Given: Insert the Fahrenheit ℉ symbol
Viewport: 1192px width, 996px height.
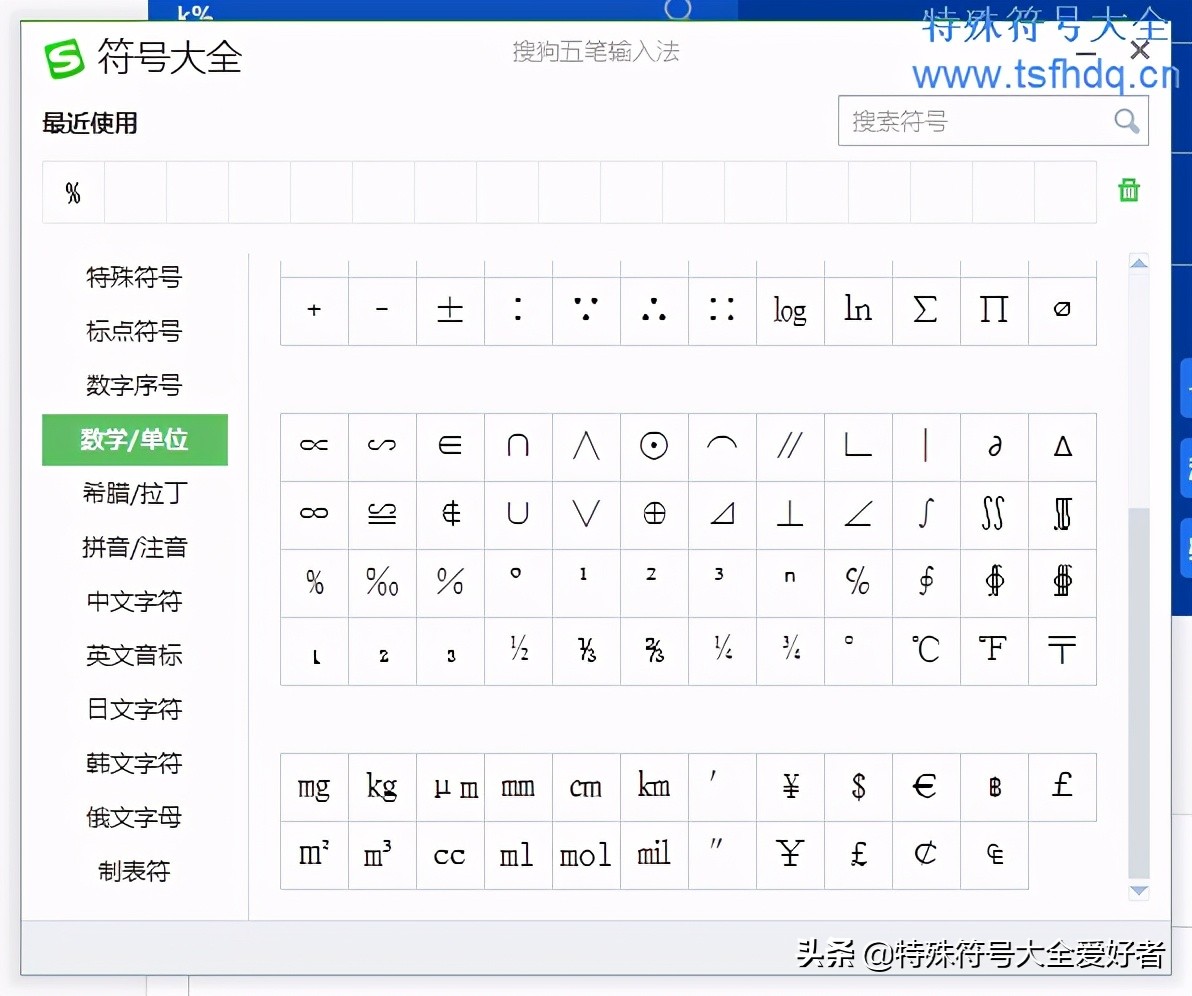Looking at the screenshot, I should [x=994, y=650].
